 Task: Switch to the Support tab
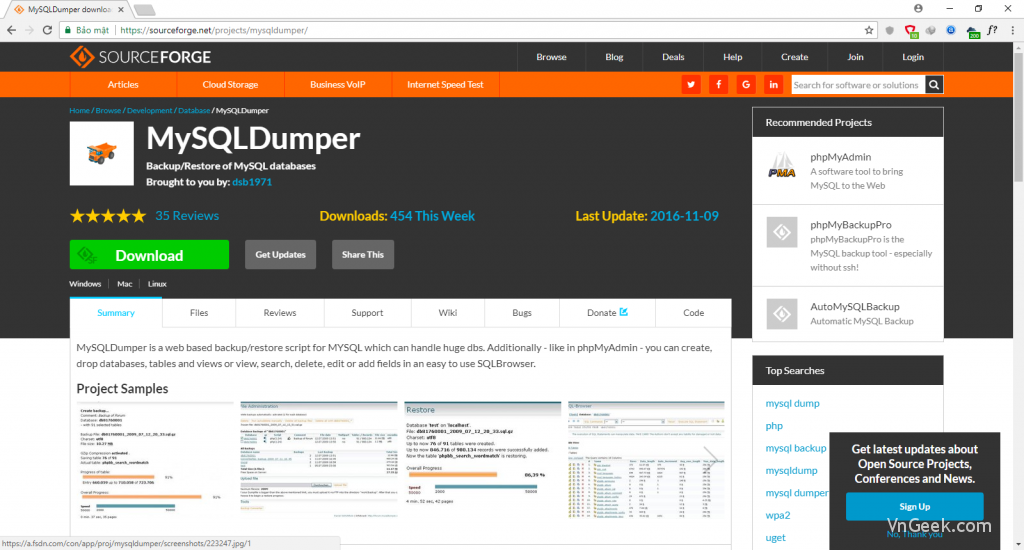[x=367, y=313]
